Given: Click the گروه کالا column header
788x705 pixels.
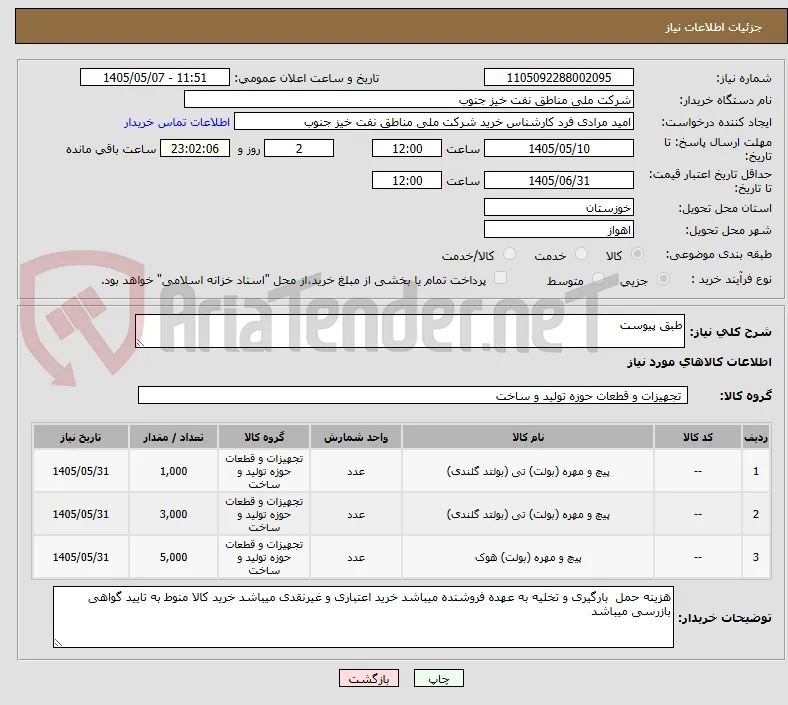Looking at the screenshot, I should pyautogui.click(x=264, y=437).
